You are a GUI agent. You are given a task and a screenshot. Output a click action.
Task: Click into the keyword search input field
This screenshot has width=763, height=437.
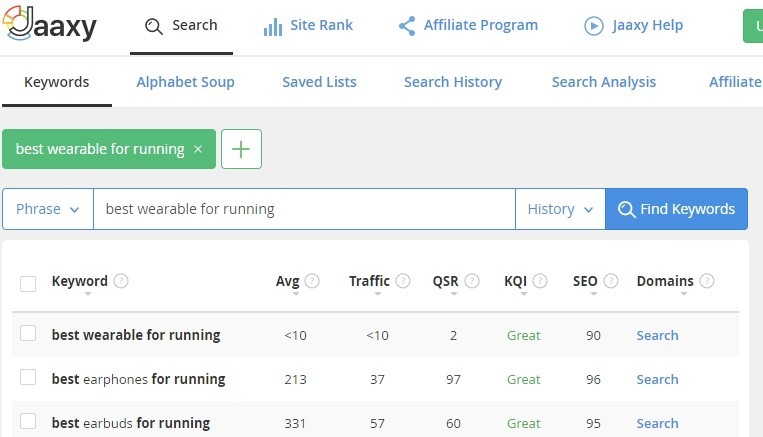305,209
